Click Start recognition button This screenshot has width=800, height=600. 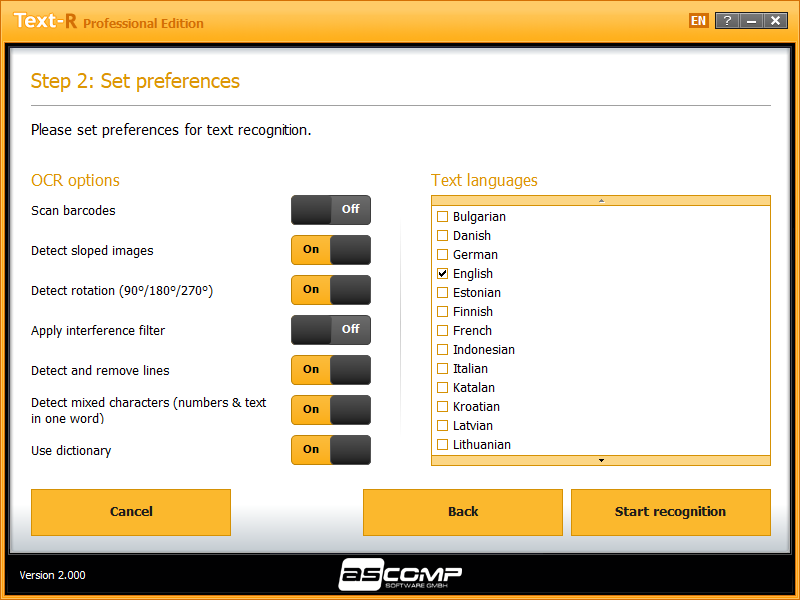[670, 512]
